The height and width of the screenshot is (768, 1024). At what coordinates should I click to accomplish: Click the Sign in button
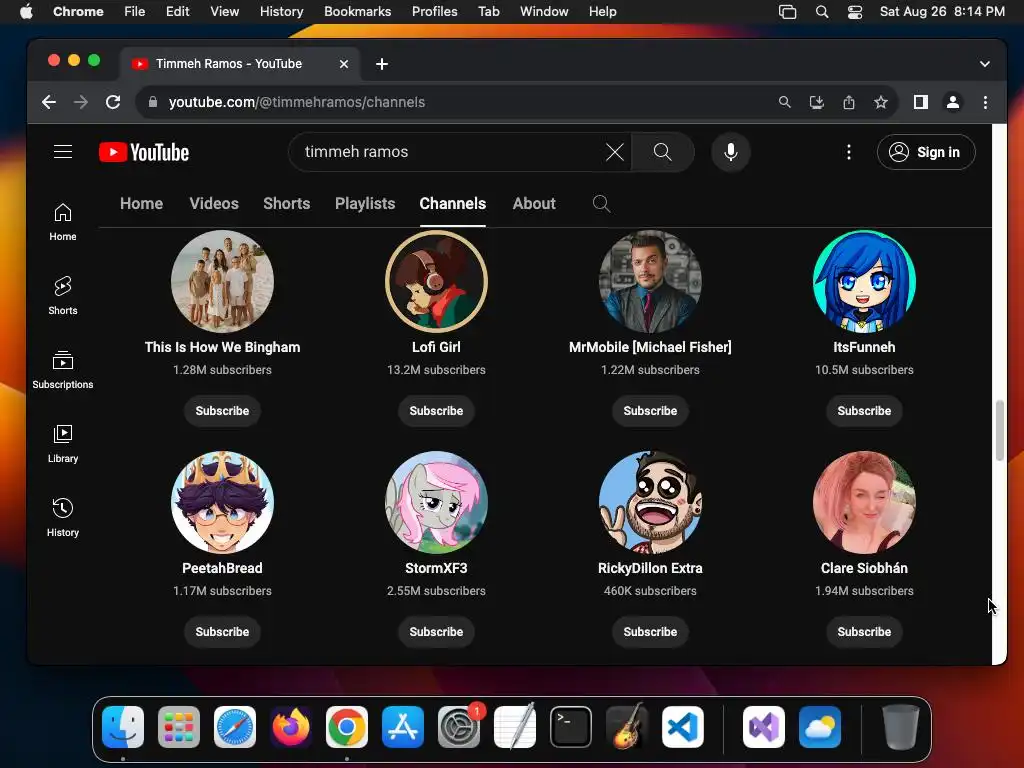click(x=926, y=152)
